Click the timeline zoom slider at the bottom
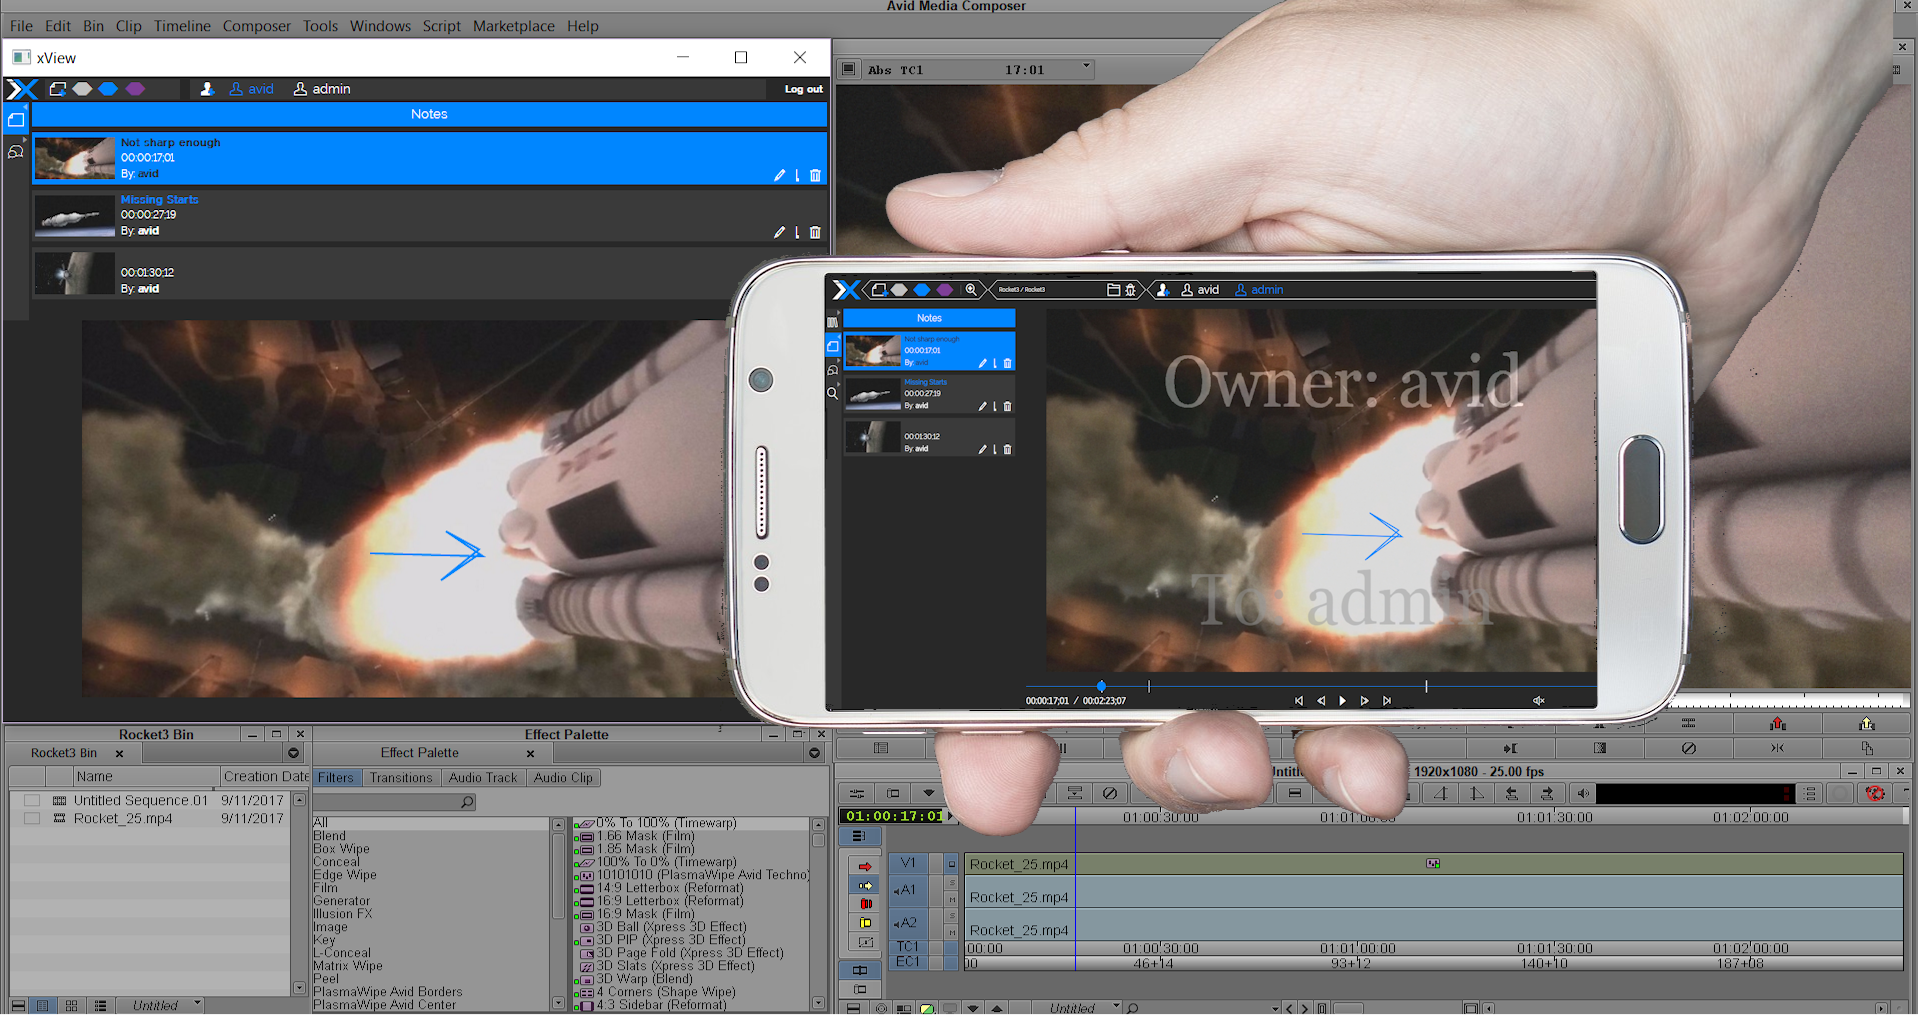Image resolution: width=1918 pixels, height=1018 pixels. 1348,1008
